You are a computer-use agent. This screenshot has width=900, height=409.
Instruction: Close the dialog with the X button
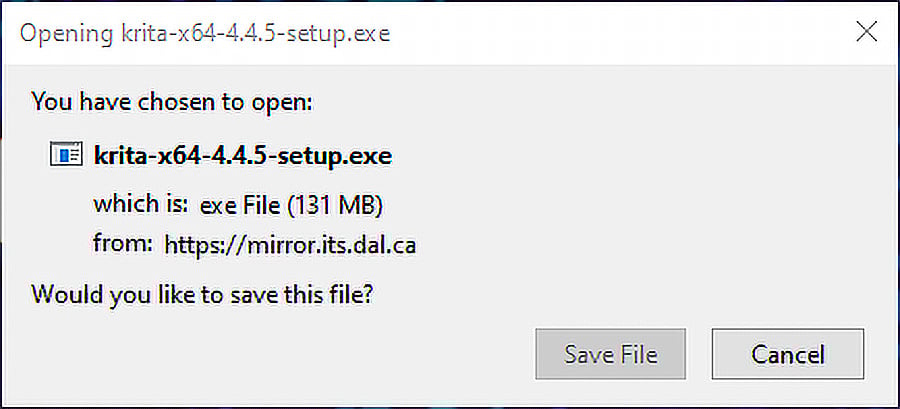(866, 33)
